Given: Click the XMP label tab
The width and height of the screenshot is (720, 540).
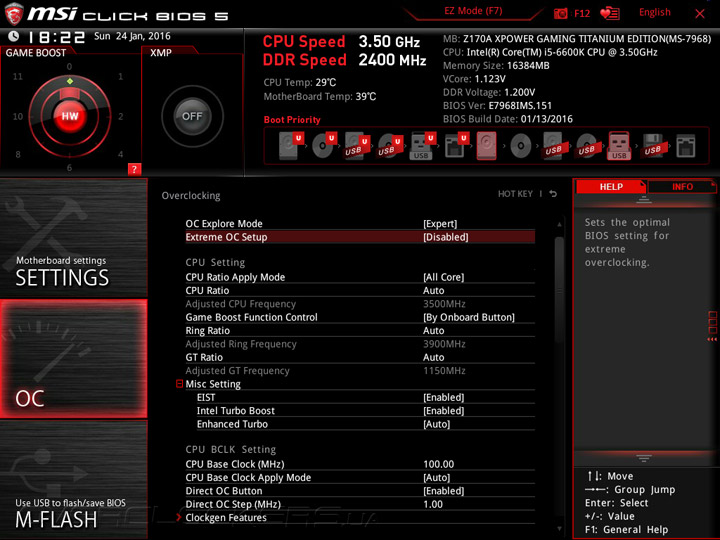Looking at the screenshot, I should [x=161, y=53].
